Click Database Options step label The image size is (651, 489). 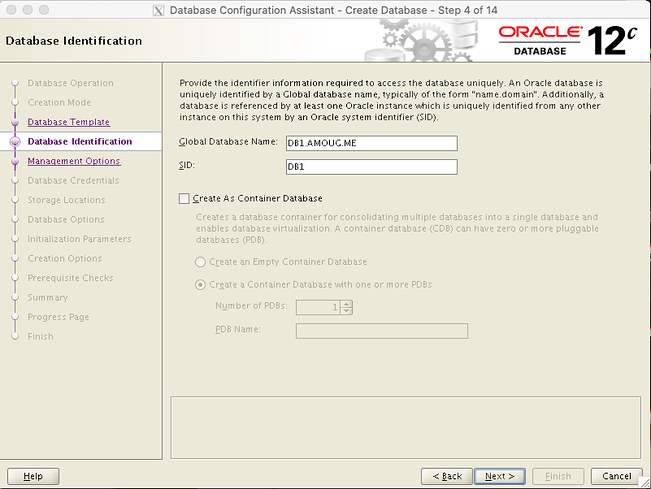pyautogui.click(x=66, y=220)
